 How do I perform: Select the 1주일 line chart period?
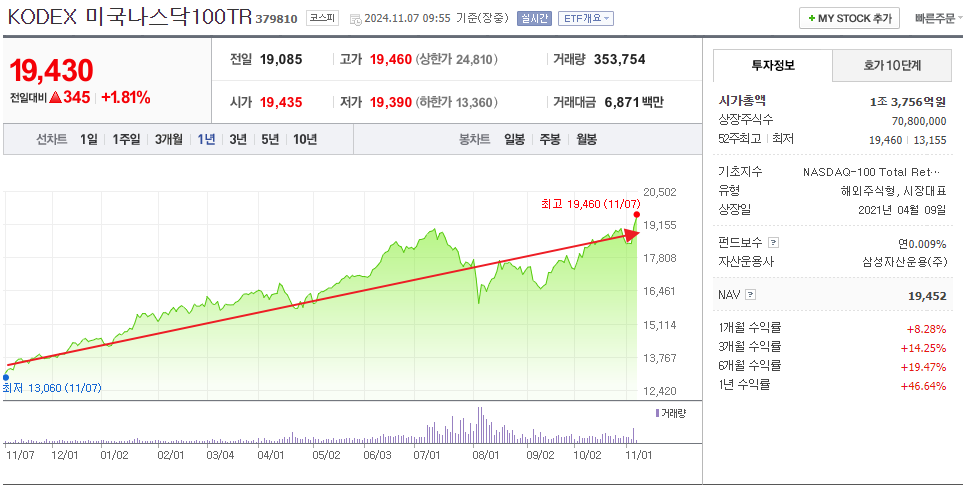coord(126,139)
